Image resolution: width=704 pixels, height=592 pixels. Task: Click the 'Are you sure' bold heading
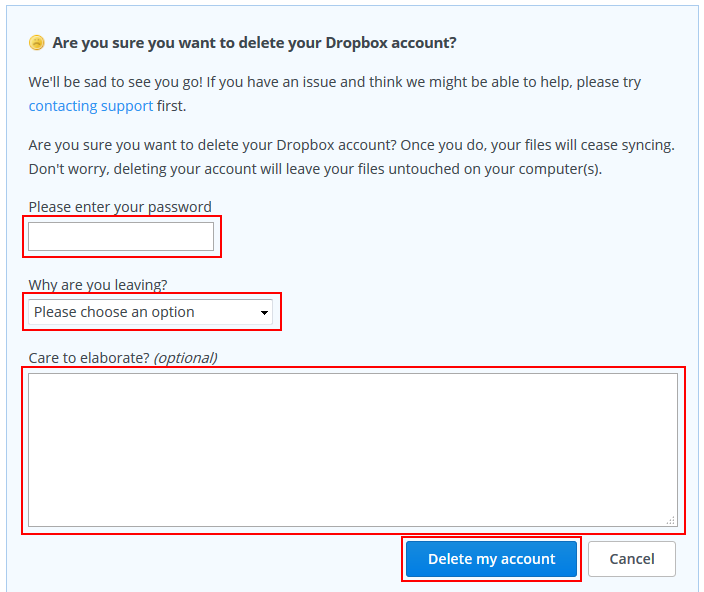coord(254,43)
